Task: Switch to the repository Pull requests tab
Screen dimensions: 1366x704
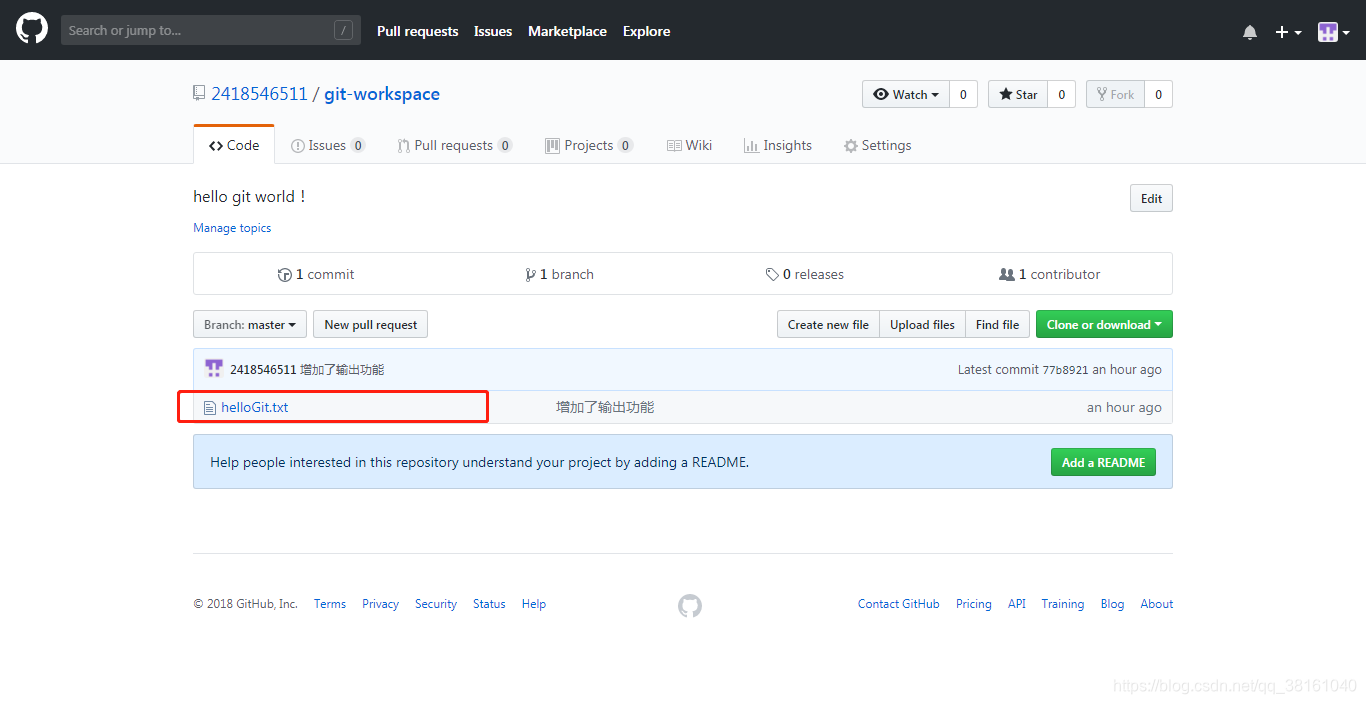Action: click(x=455, y=145)
